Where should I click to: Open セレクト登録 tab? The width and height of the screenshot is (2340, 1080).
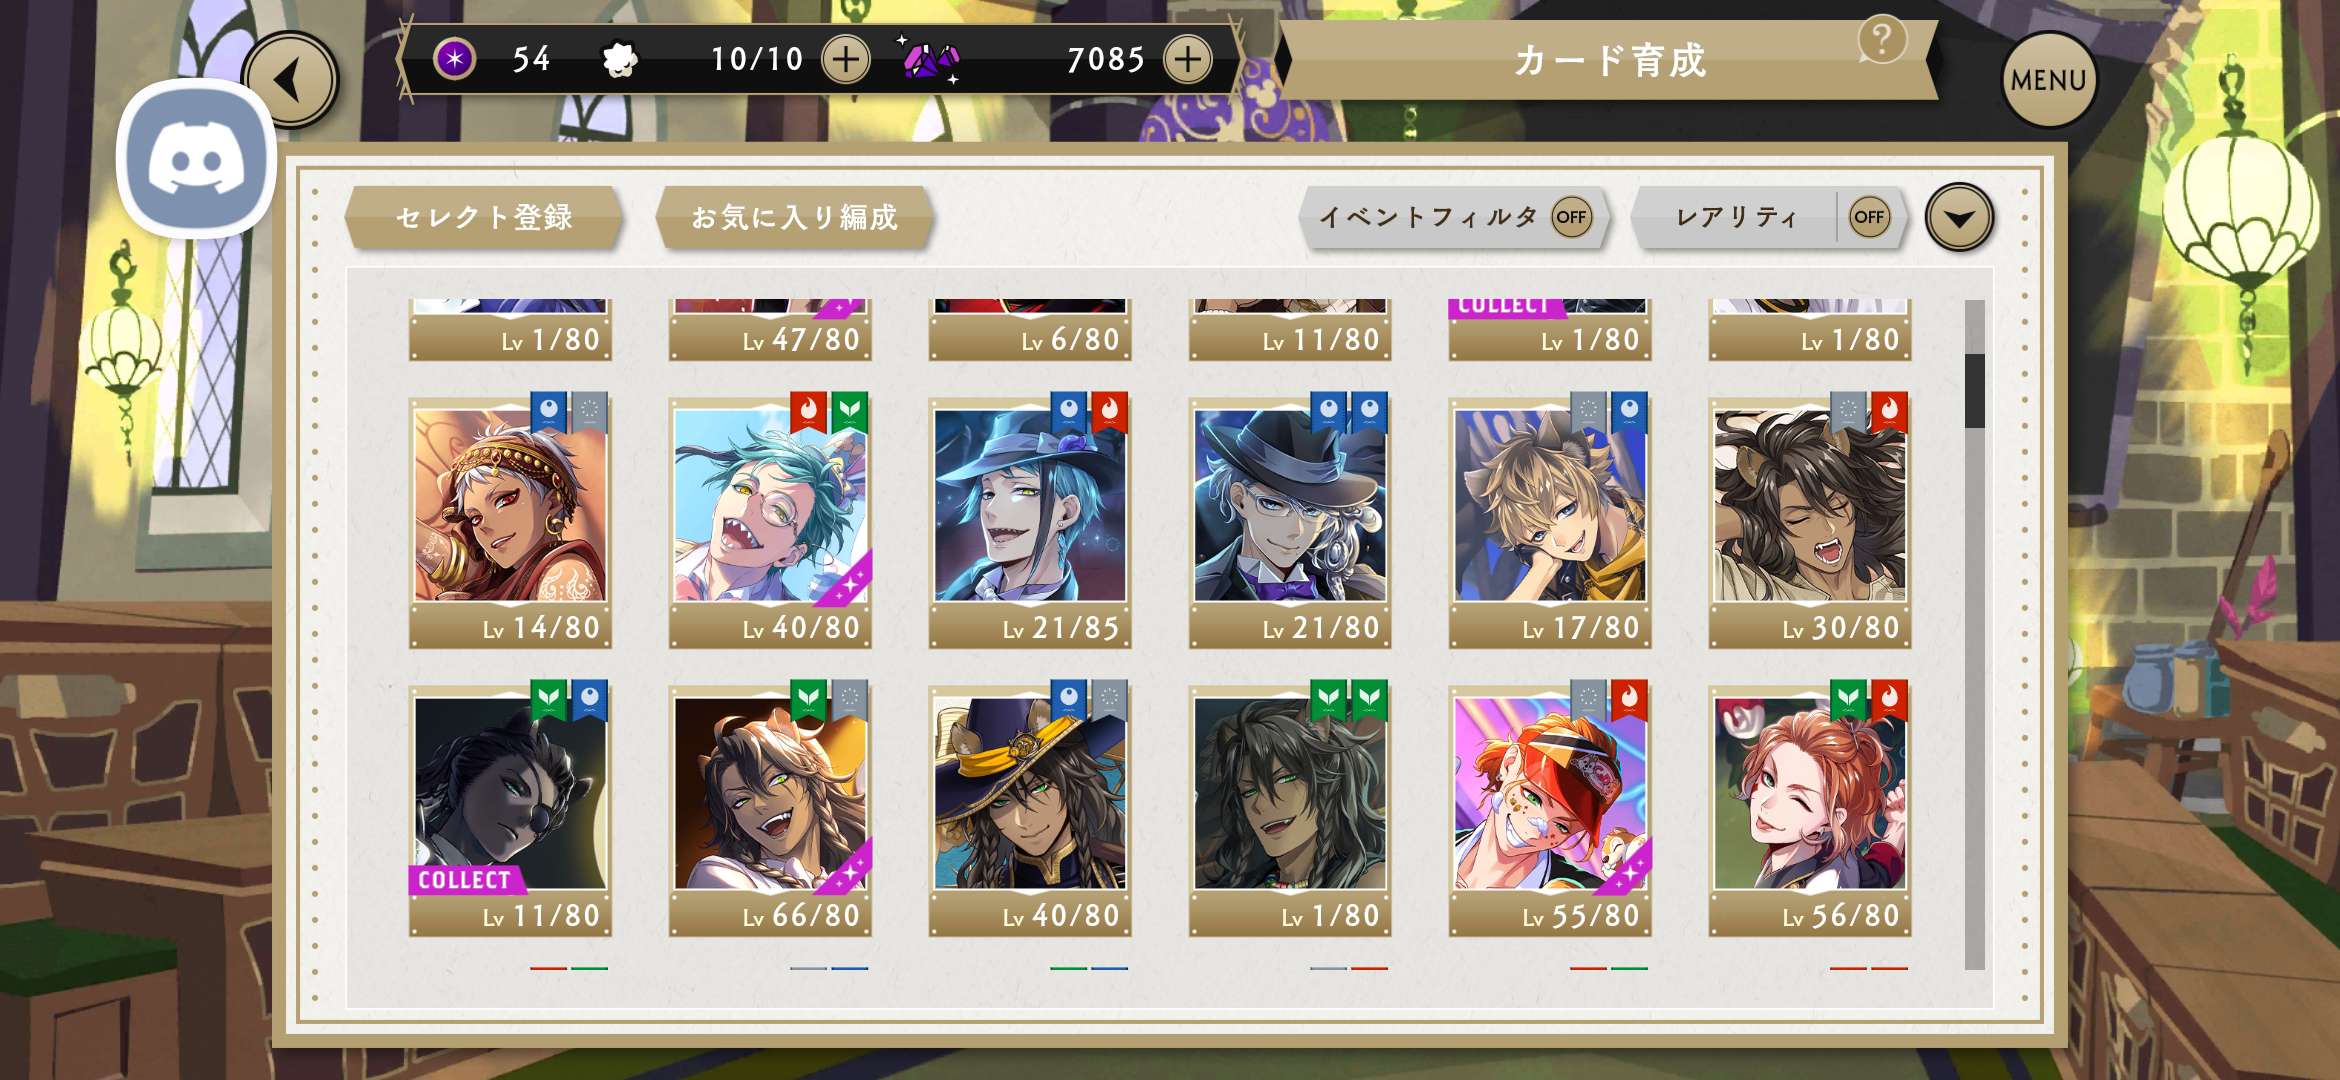pos(484,217)
